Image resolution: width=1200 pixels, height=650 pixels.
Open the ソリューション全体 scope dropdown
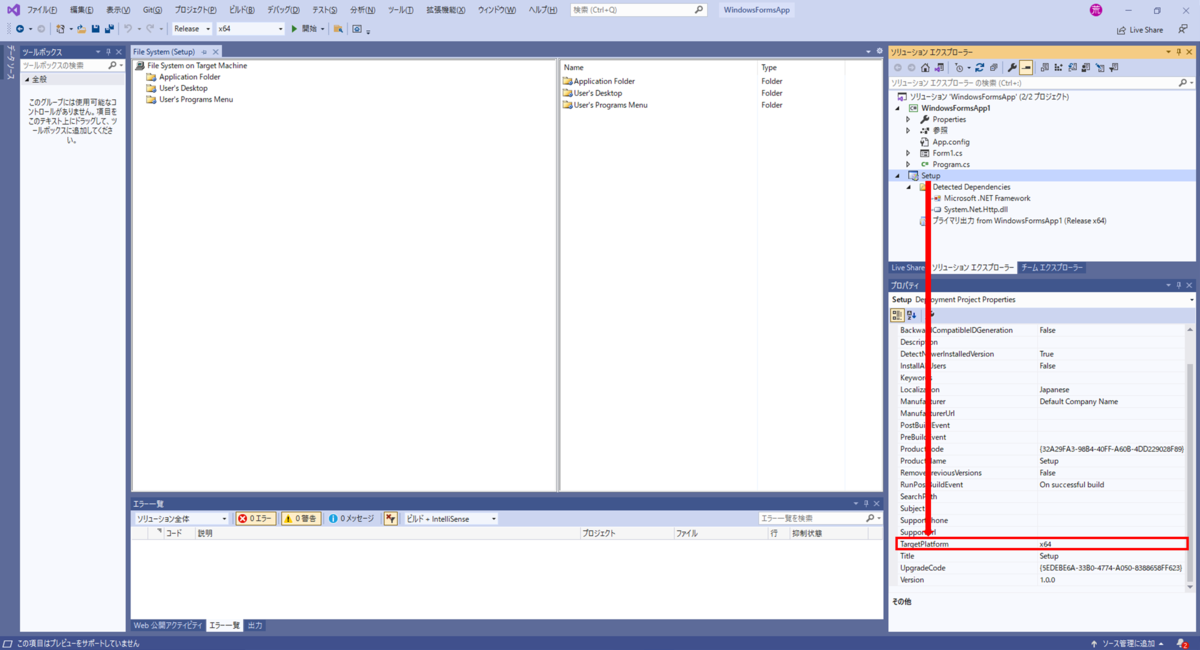181,519
